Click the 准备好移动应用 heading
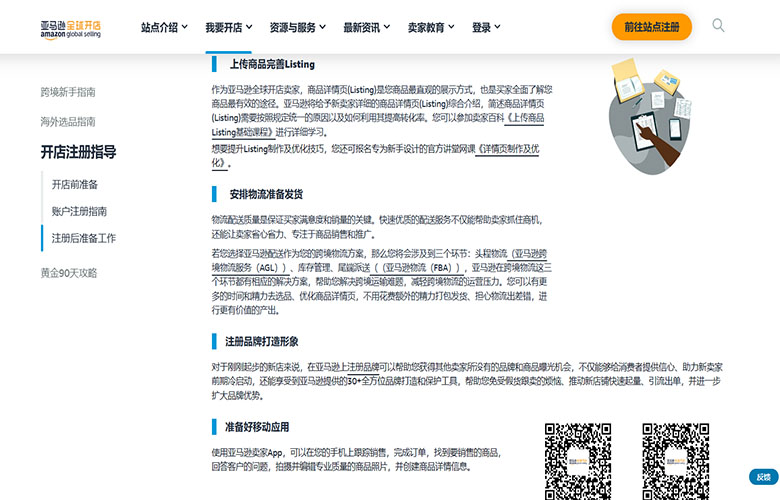The image size is (780, 500). (257, 427)
